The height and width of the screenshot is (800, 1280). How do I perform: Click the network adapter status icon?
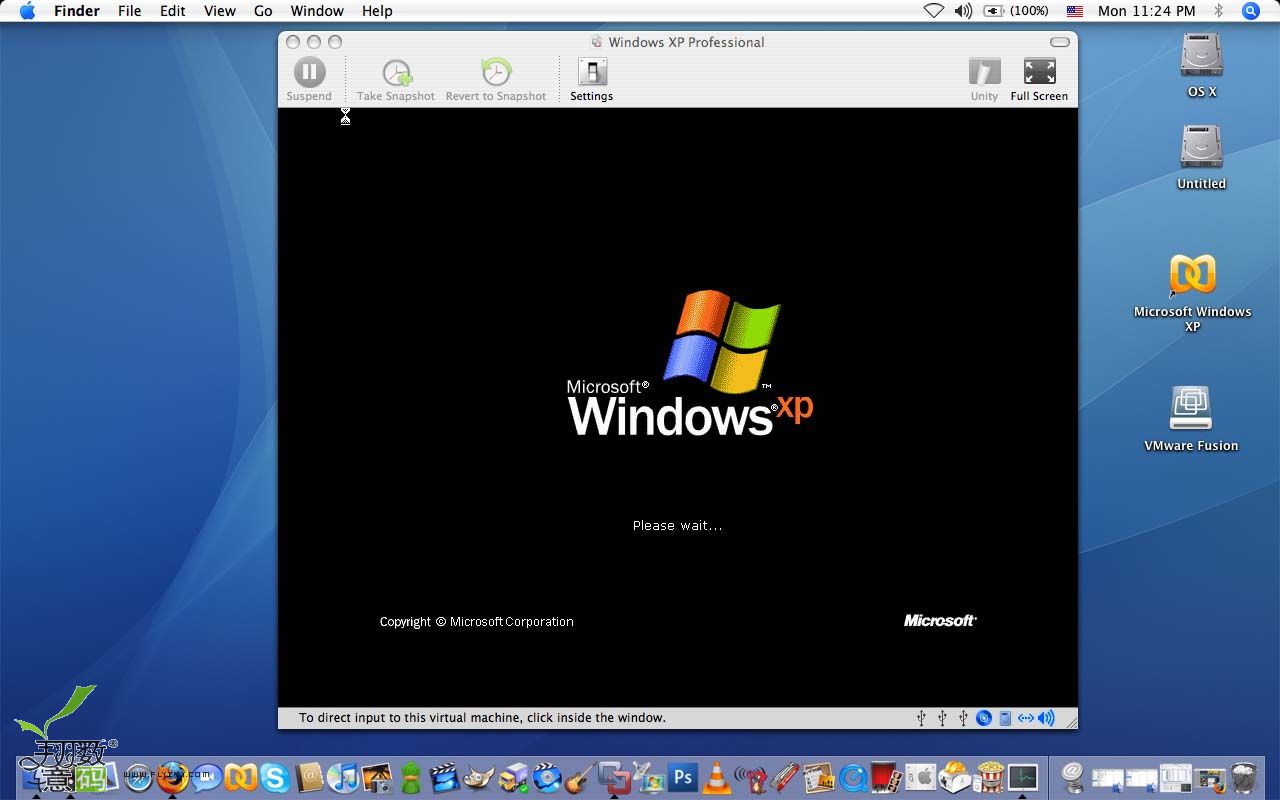pyautogui.click(x=1026, y=718)
